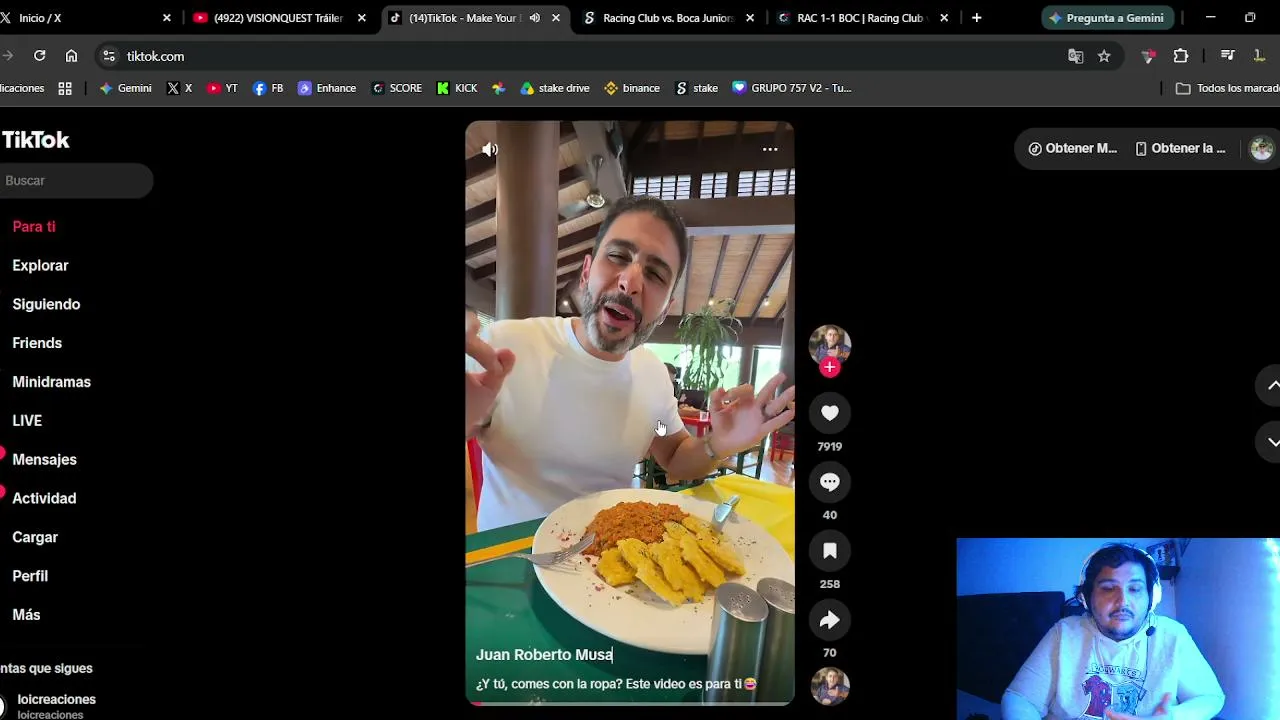This screenshot has height=720, width=1280.
Task: Close the TikTok tab
Action: (x=556, y=18)
